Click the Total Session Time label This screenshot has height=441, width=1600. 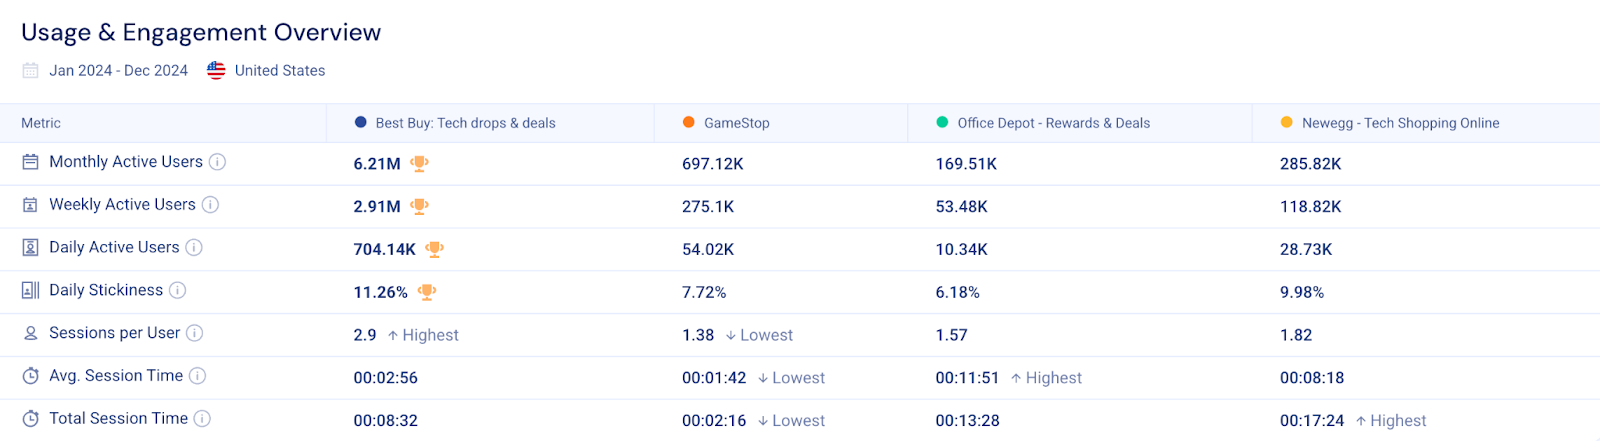tap(119, 419)
